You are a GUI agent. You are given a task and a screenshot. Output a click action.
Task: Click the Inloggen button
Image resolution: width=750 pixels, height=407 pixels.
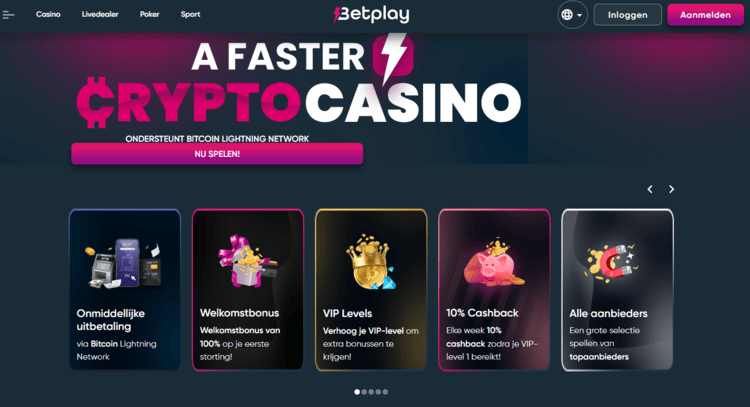click(628, 15)
